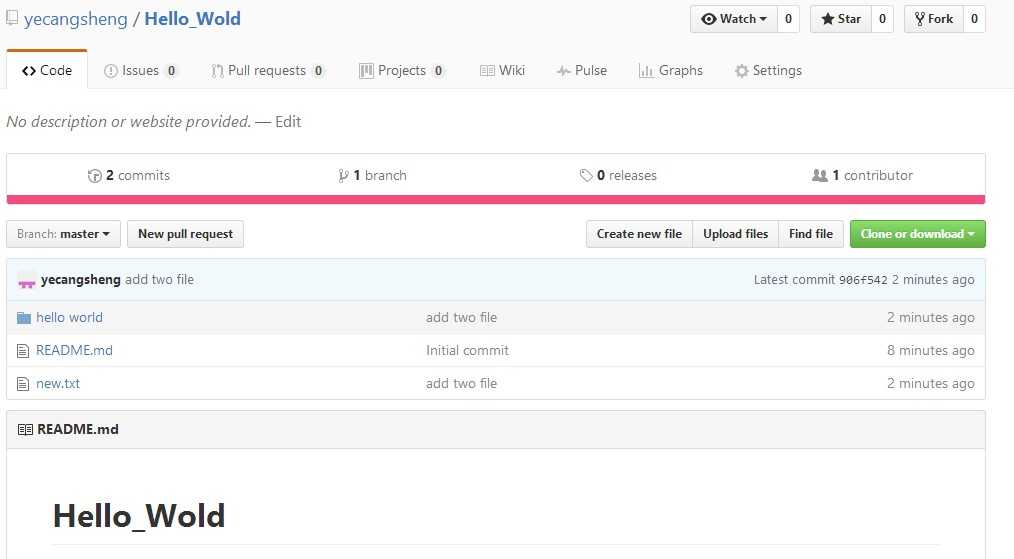The image size is (1014, 559).
Task: Click the Hello_Wold README heading
Action: pos(139,516)
